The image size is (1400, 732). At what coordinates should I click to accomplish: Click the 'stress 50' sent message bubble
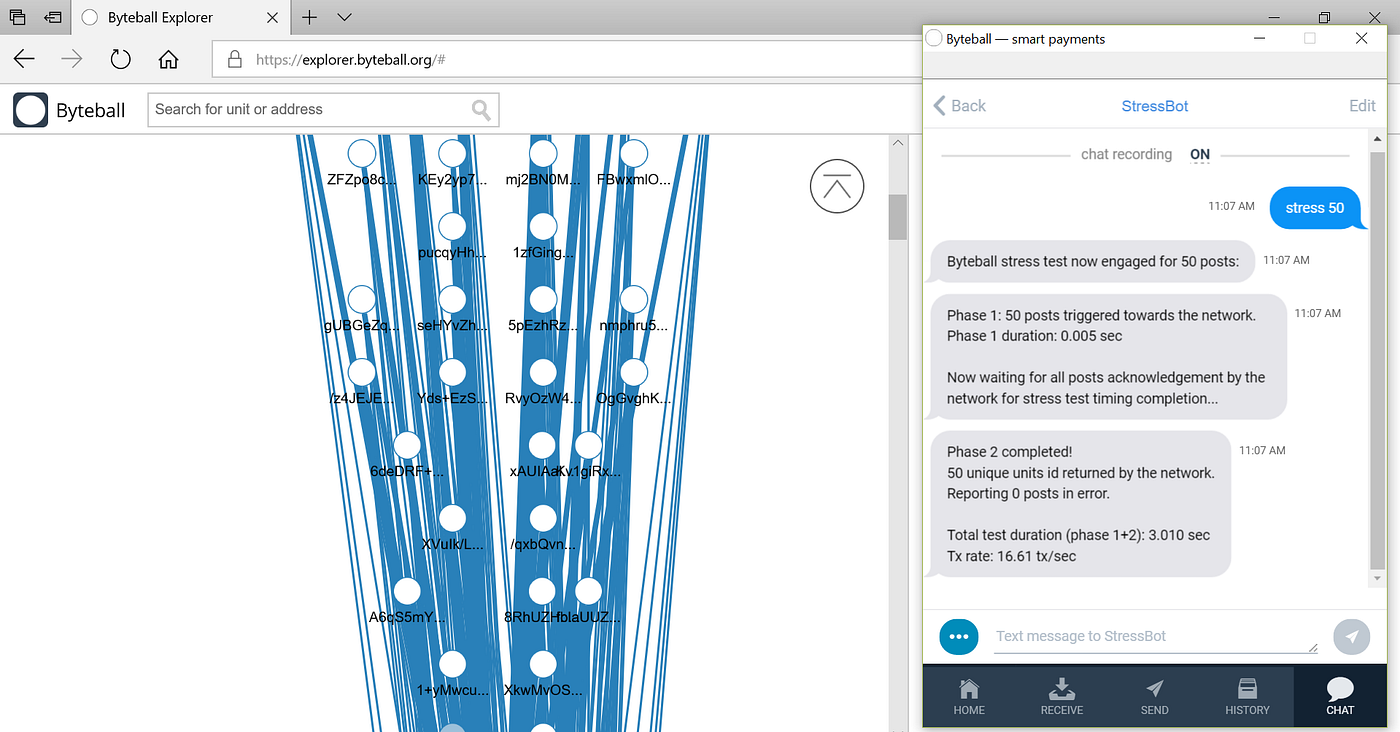[x=1315, y=208]
